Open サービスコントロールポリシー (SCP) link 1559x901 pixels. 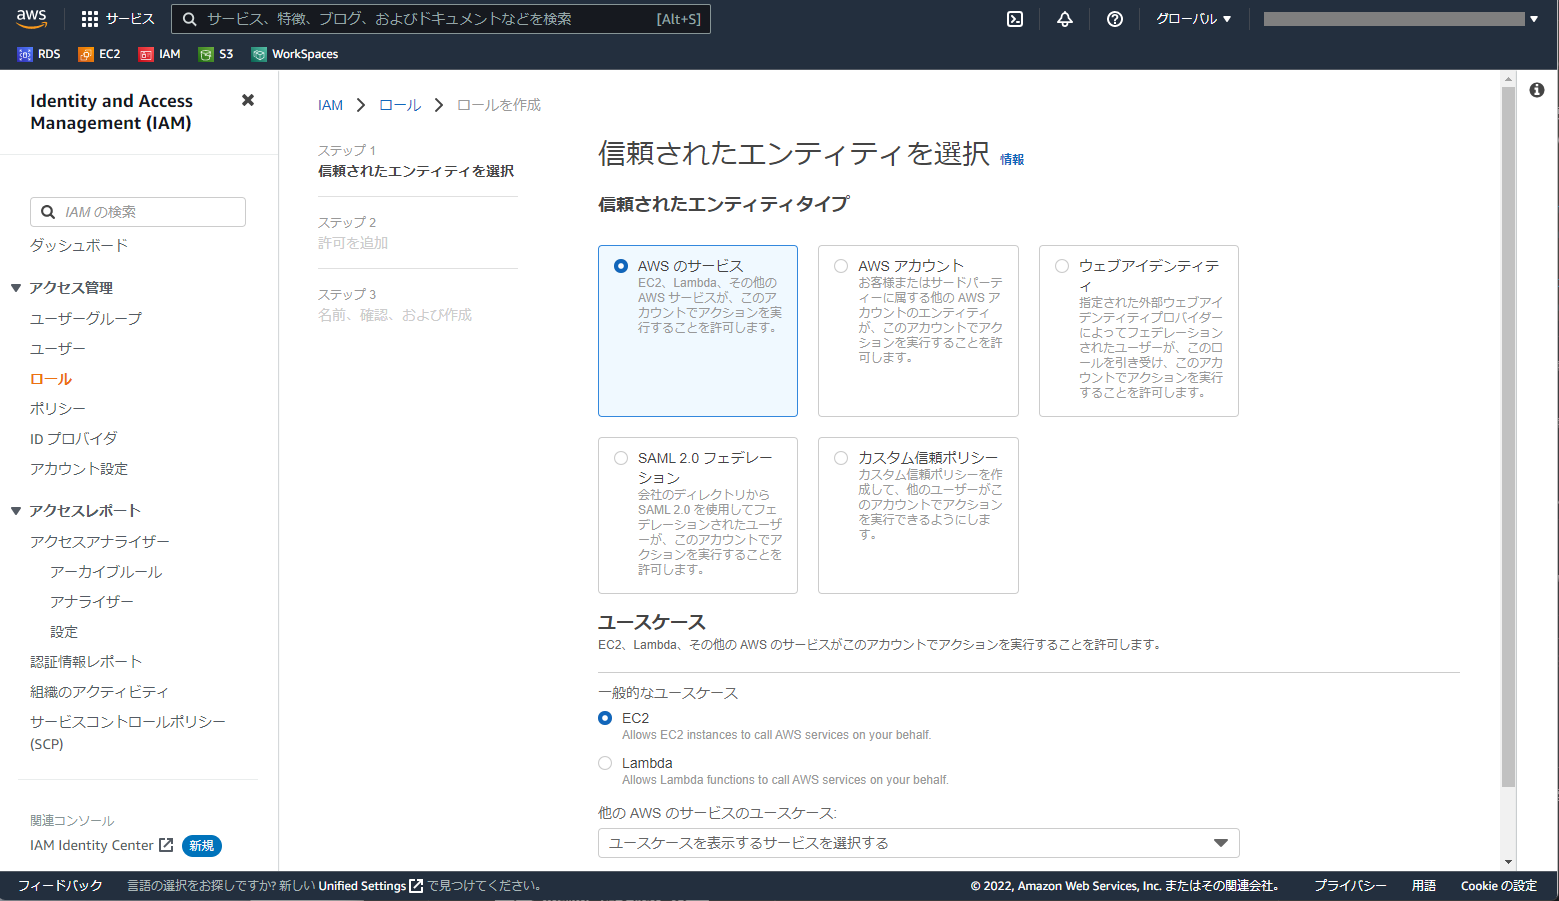tap(128, 732)
